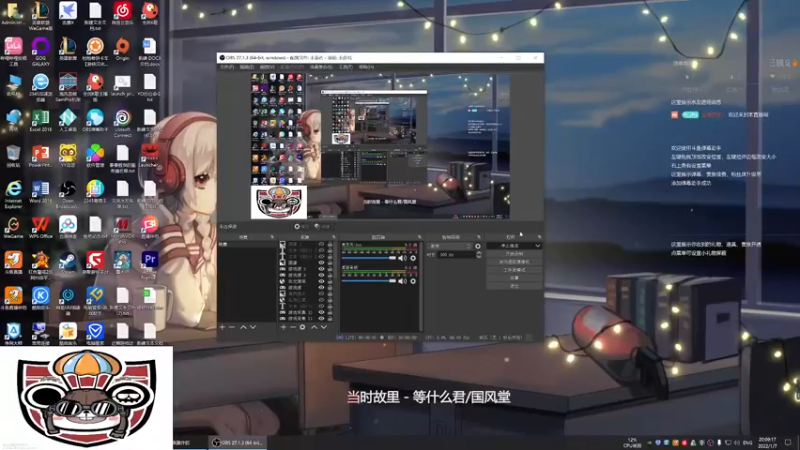Open WPS Office desktop shortcut

(40, 227)
